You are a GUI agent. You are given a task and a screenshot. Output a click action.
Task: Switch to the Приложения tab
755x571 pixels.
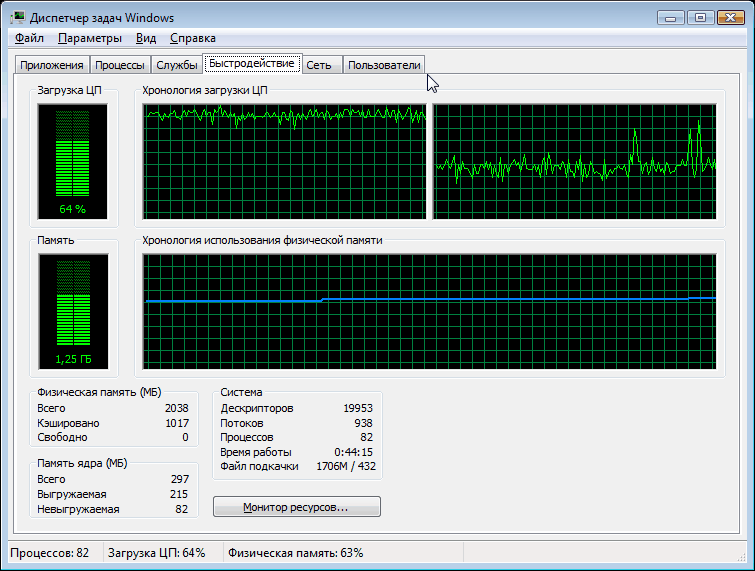52,65
